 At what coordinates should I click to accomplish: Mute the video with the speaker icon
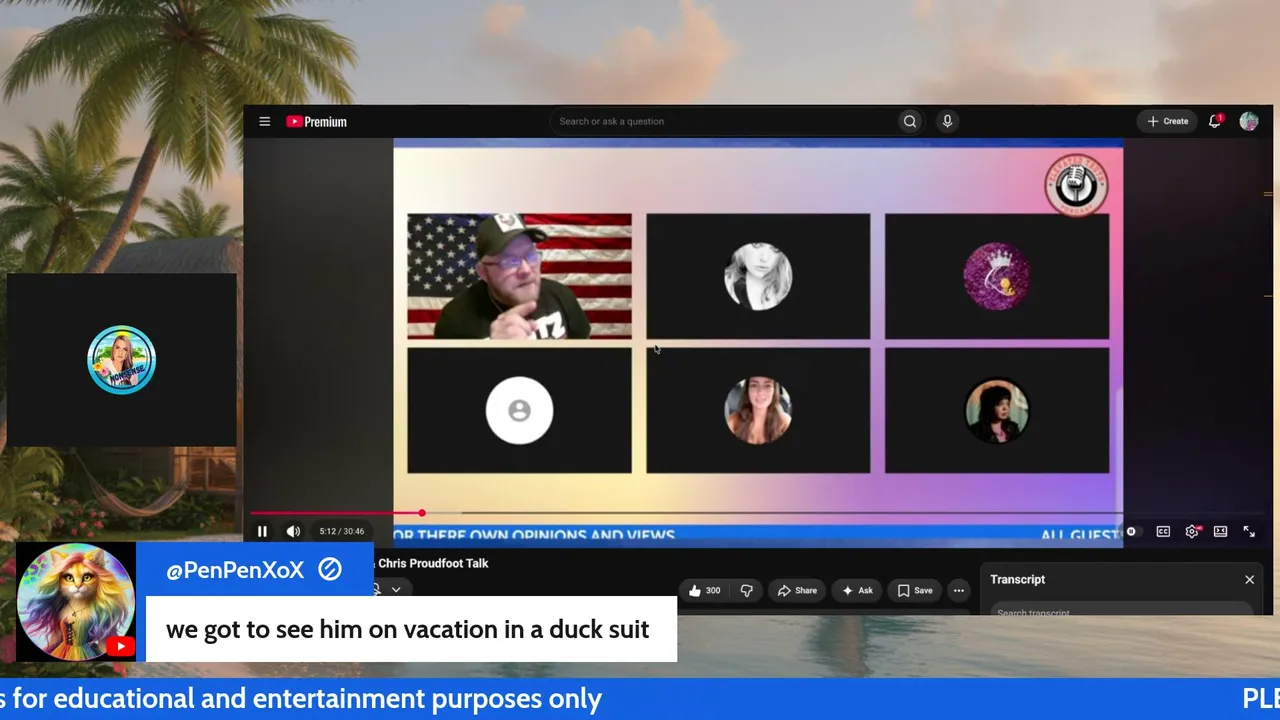point(293,532)
